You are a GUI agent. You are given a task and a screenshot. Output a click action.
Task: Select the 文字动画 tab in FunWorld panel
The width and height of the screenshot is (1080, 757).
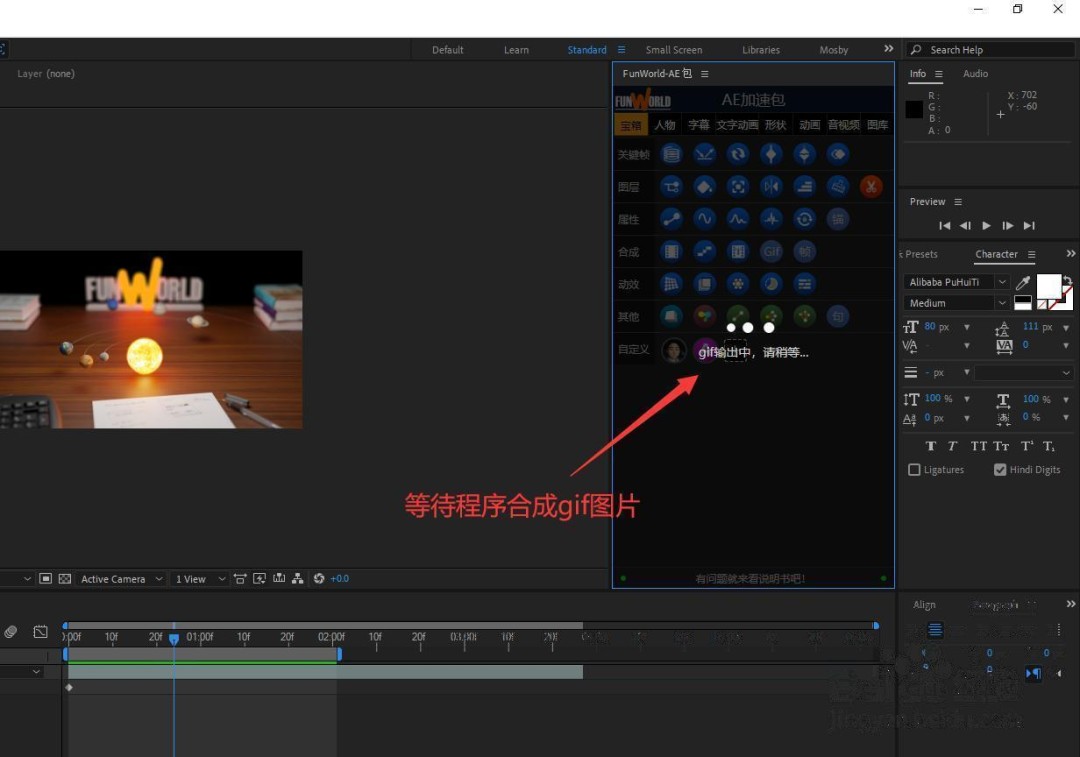click(737, 125)
